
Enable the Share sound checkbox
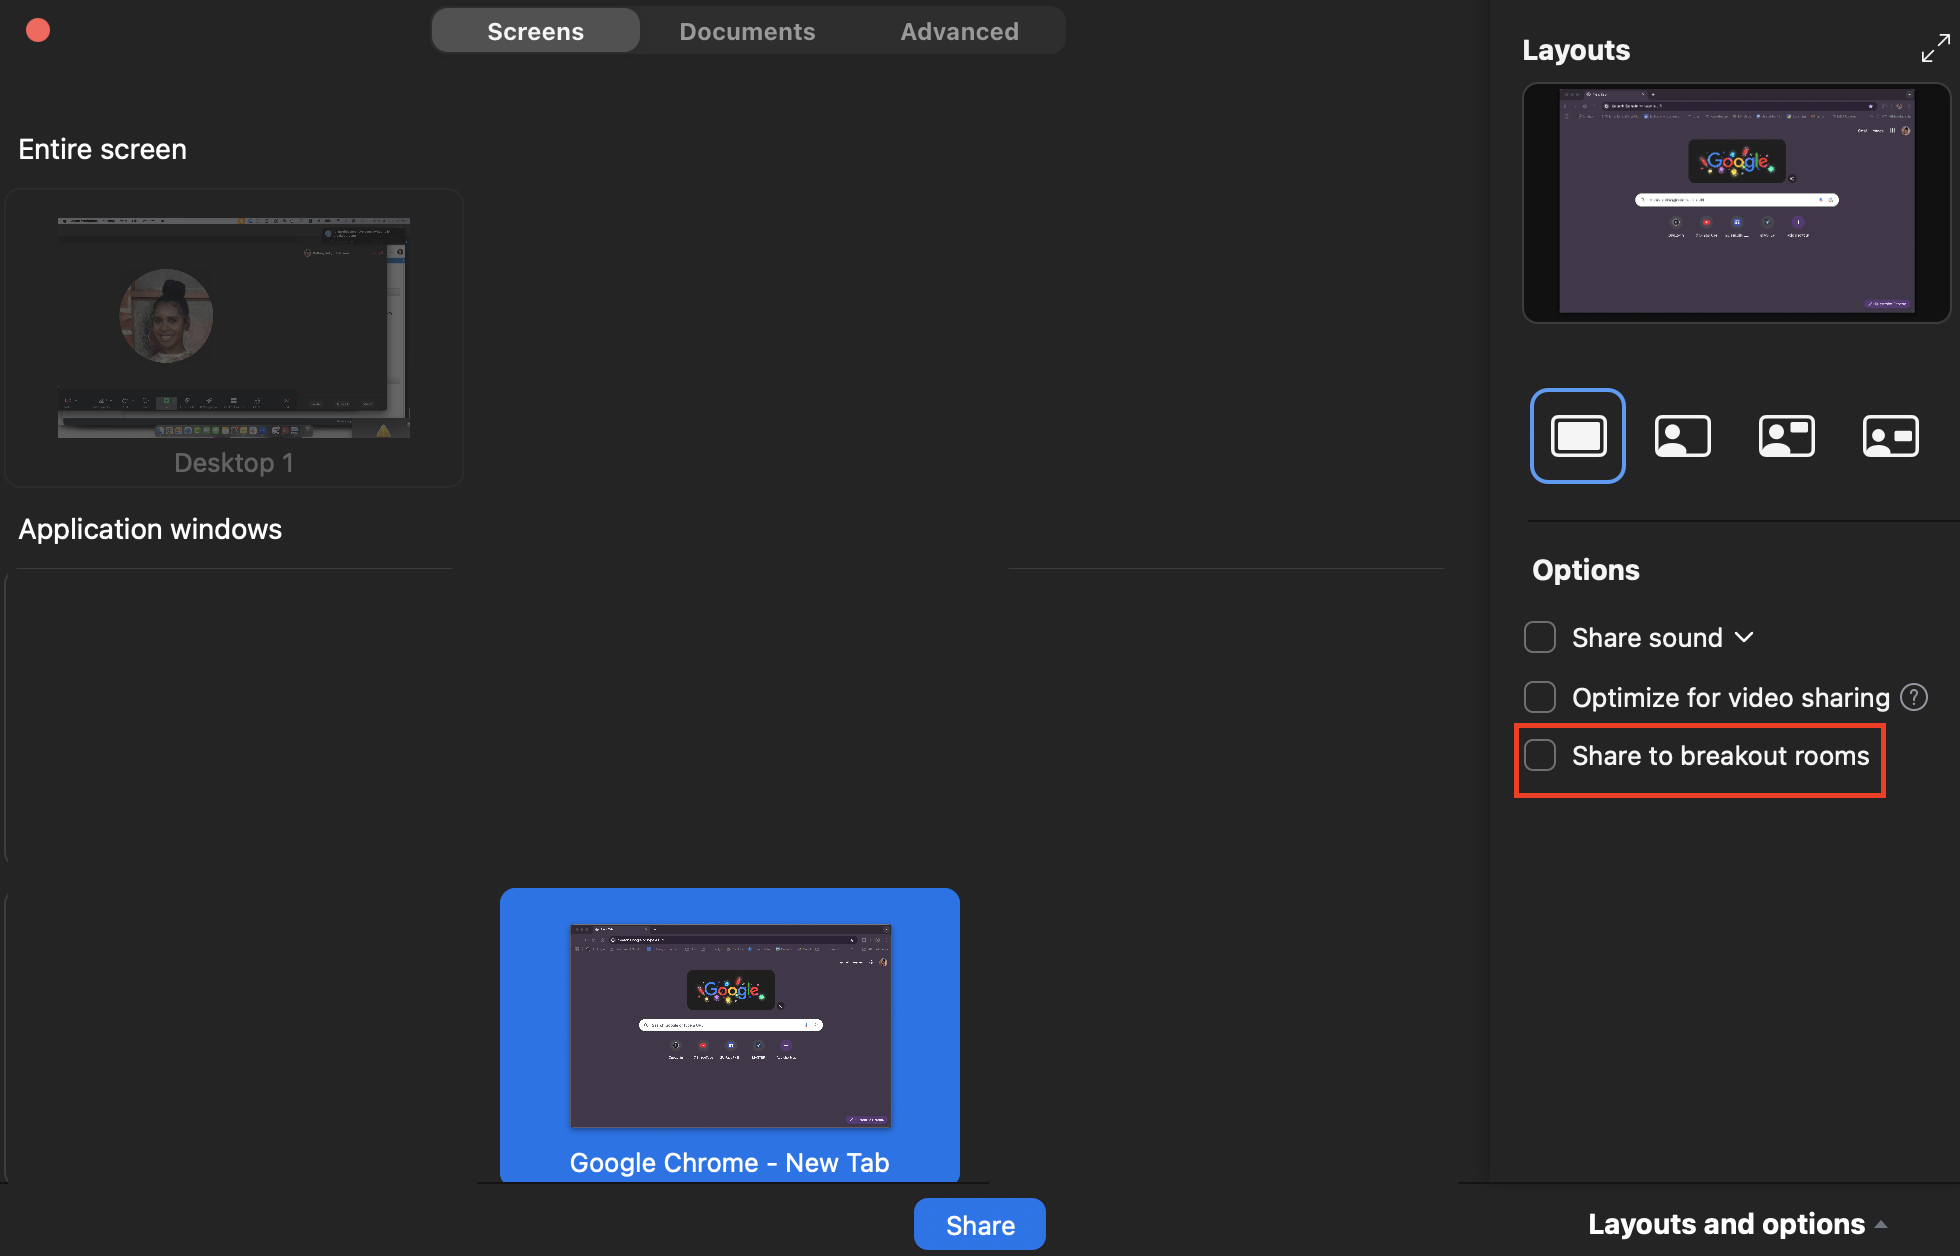click(x=1540, y=637)
